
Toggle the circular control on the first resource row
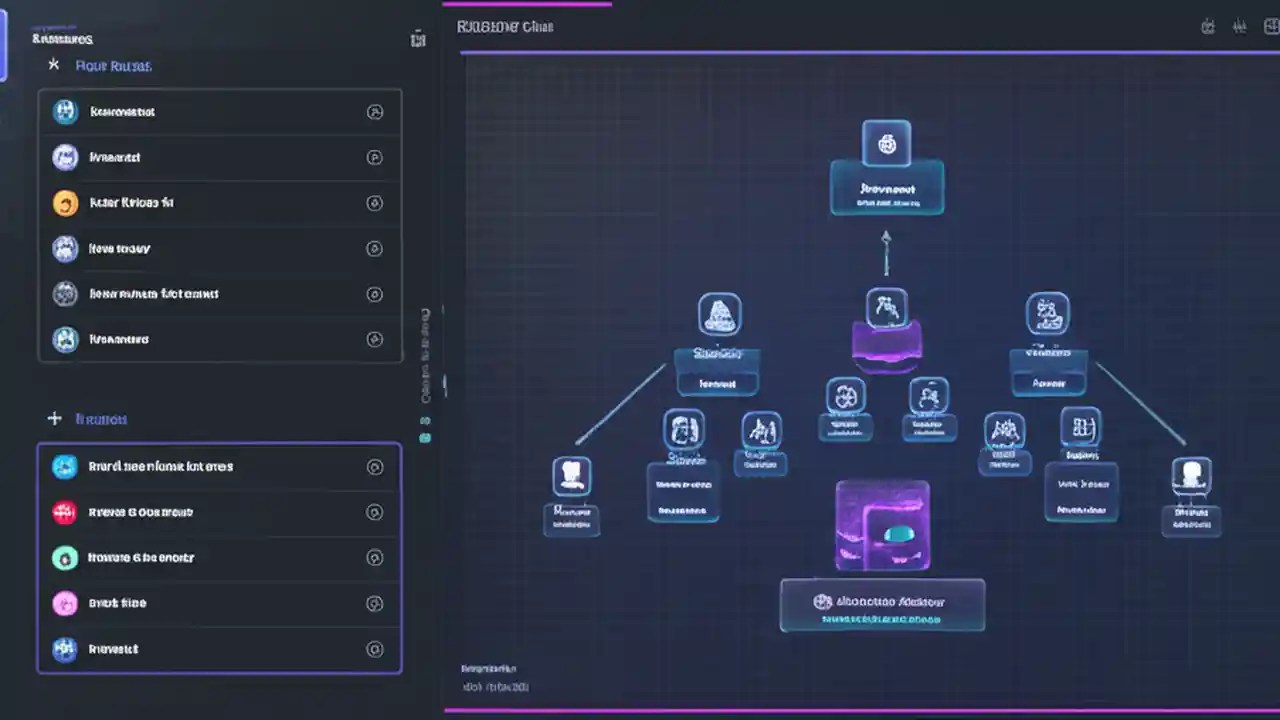(x=375, y=112)
